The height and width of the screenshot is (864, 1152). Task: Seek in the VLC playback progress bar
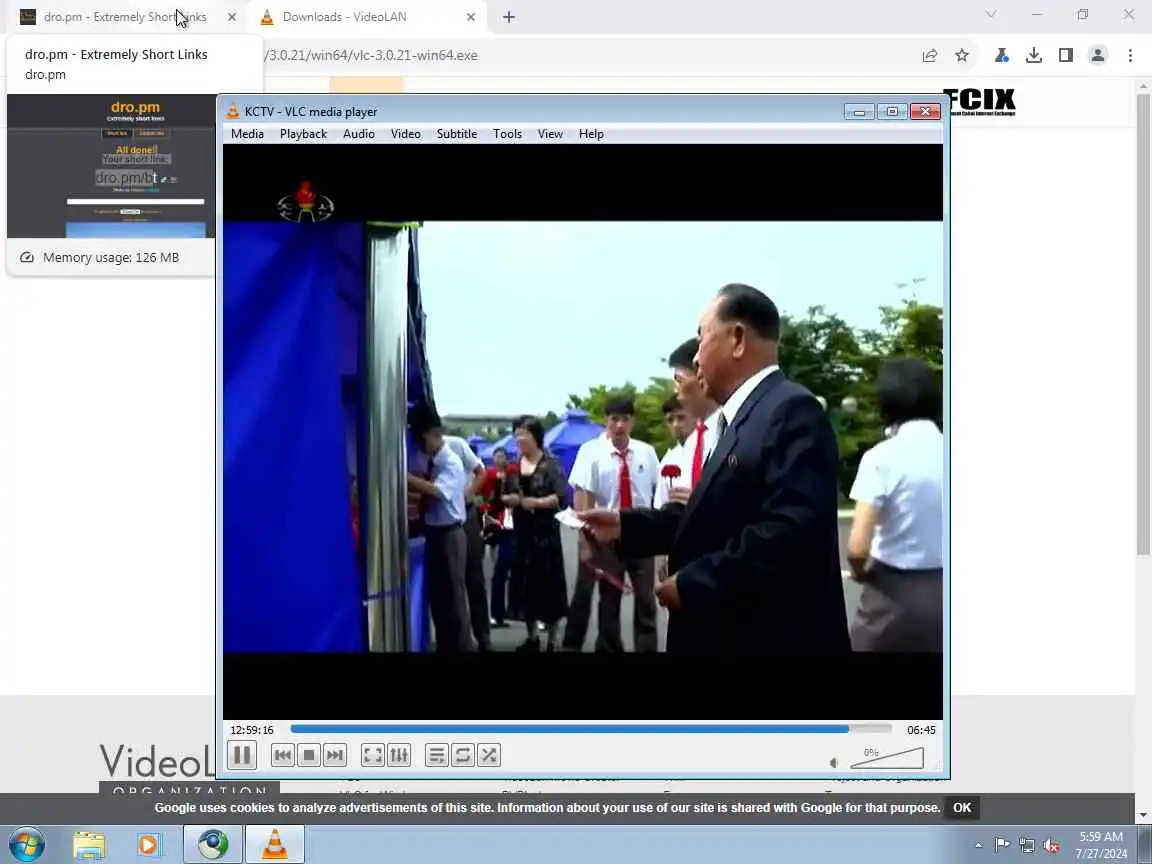point(591,729)
